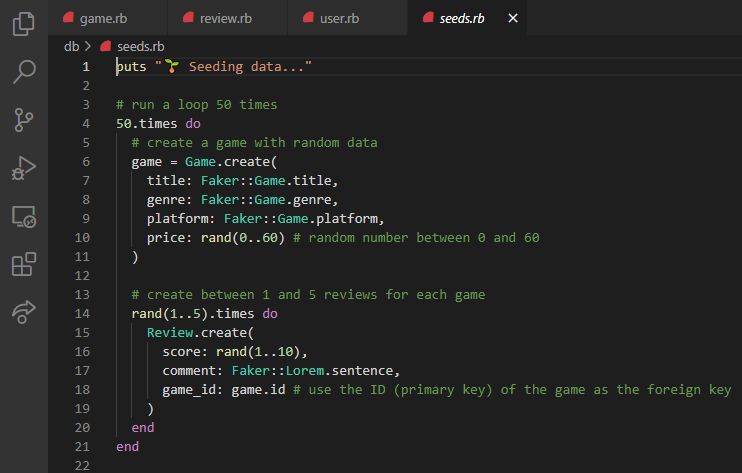The height and width of the screenshot is (473, 742).
Task: Click the breadcrumb chevron after db
Action: pos(88,46)
